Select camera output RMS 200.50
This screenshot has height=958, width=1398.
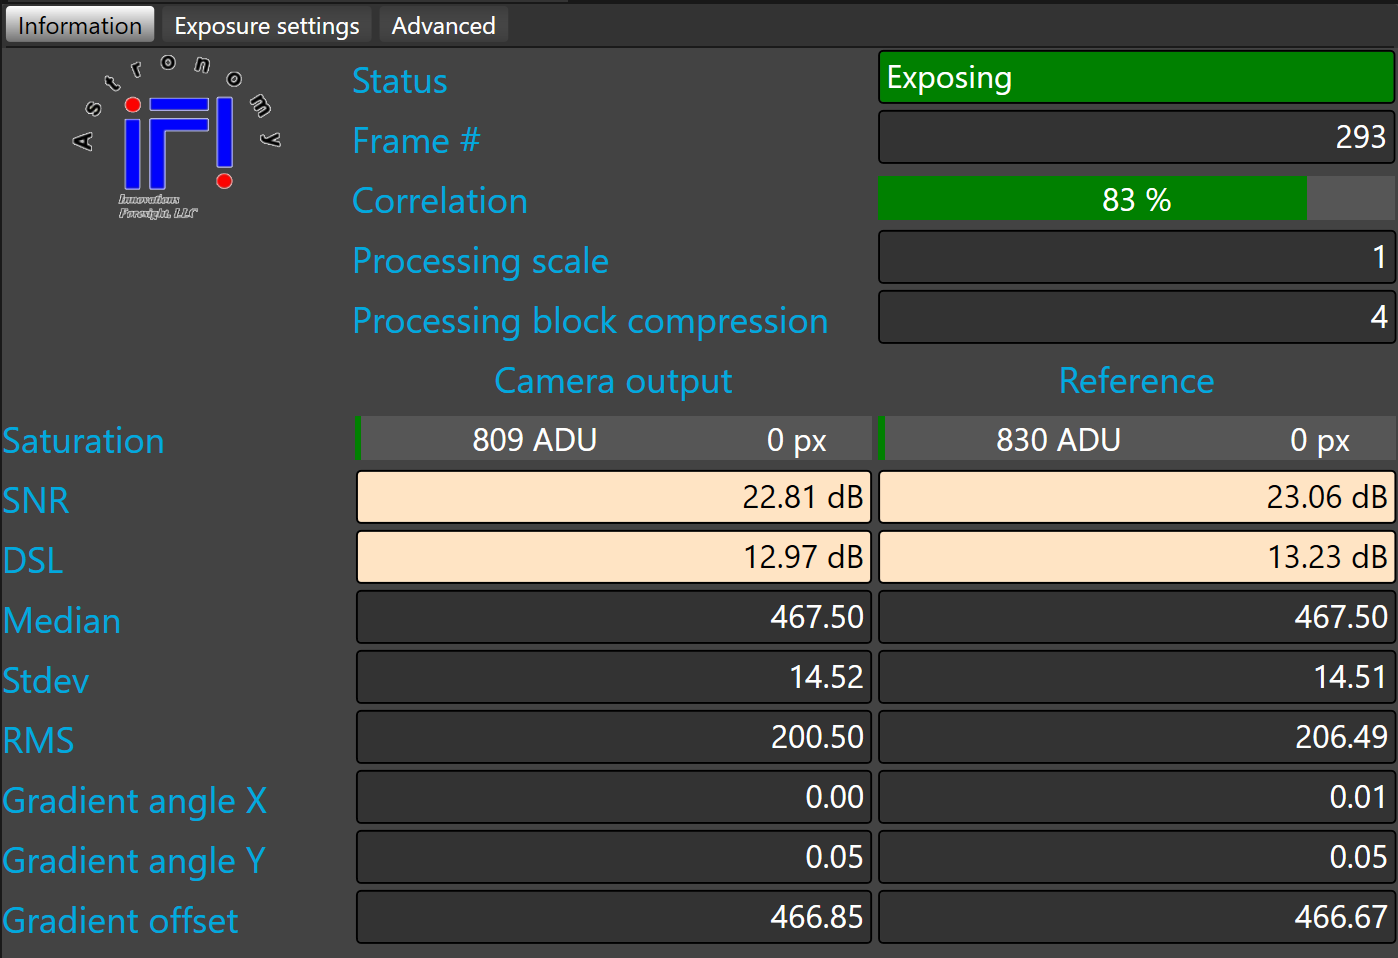tap(614, 737)
